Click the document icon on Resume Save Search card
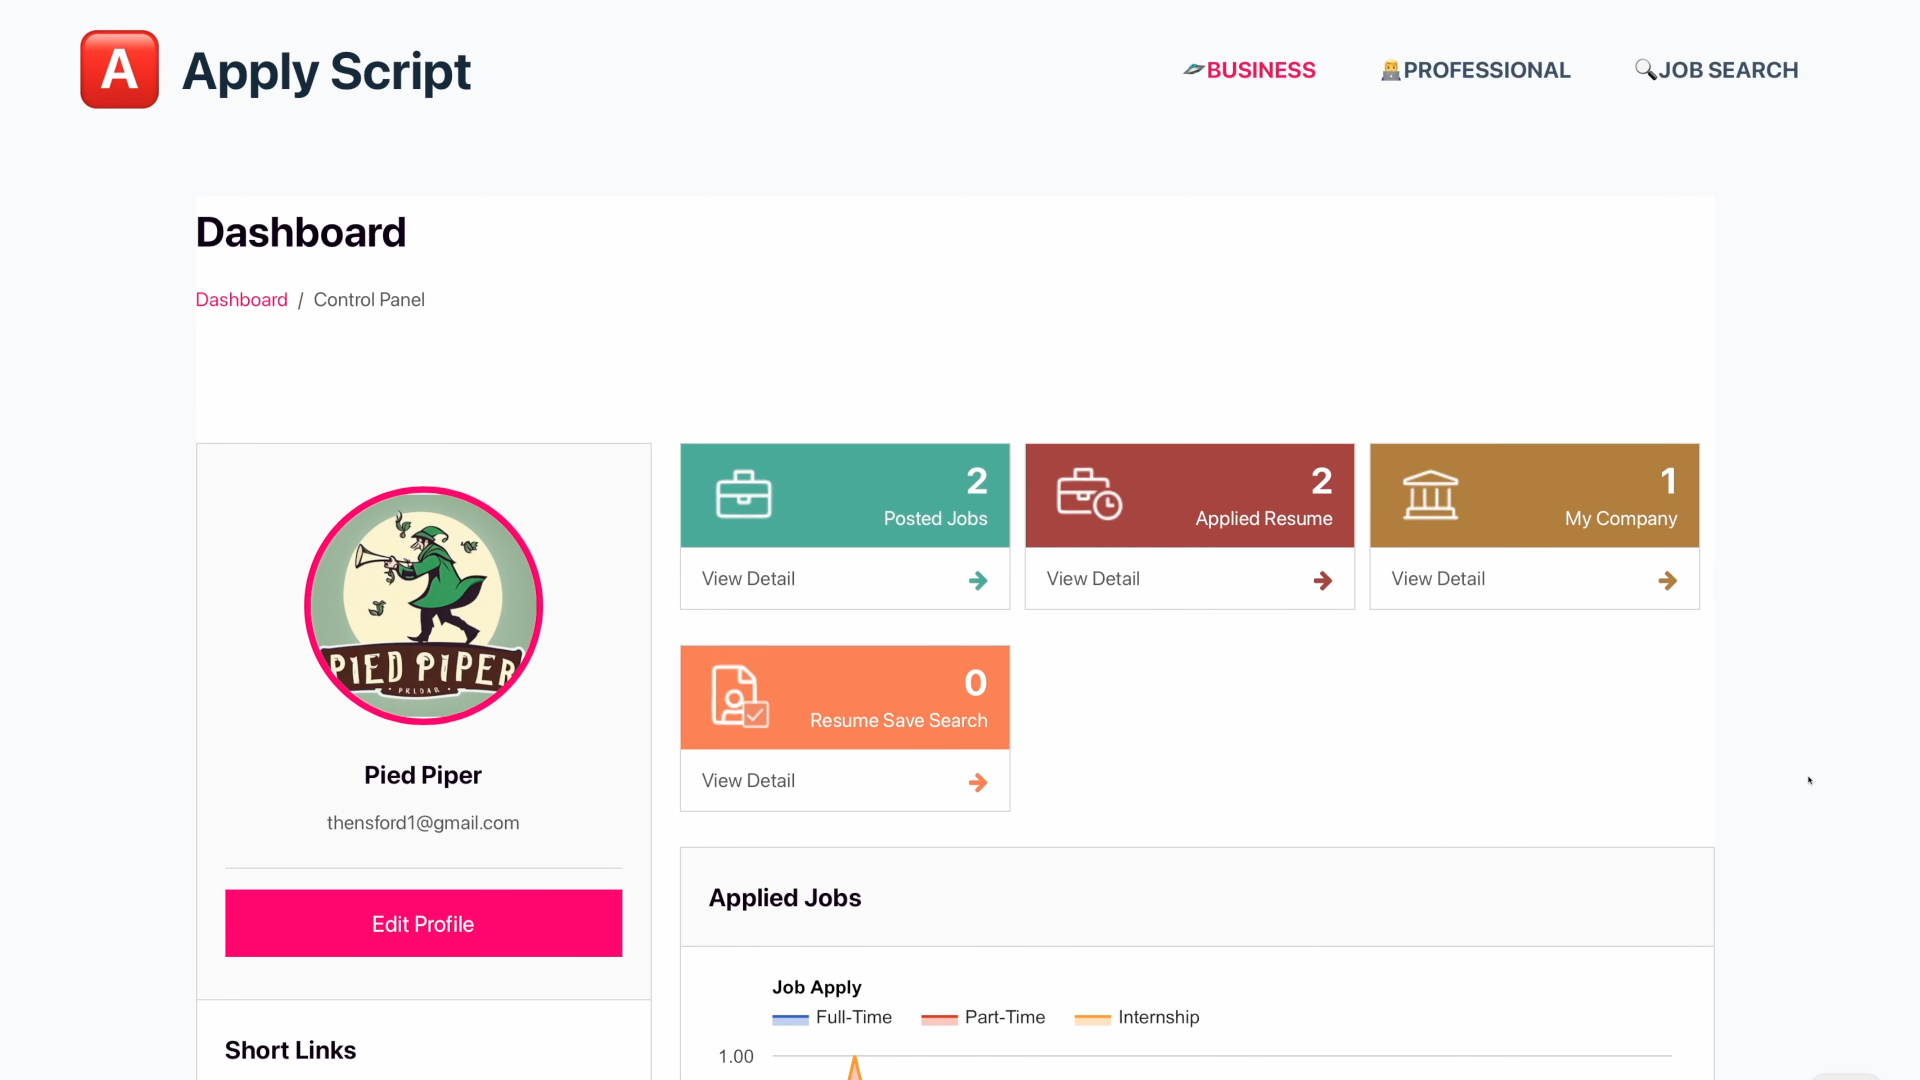This screenshot has height=1080, width=1920. point(739,696)
